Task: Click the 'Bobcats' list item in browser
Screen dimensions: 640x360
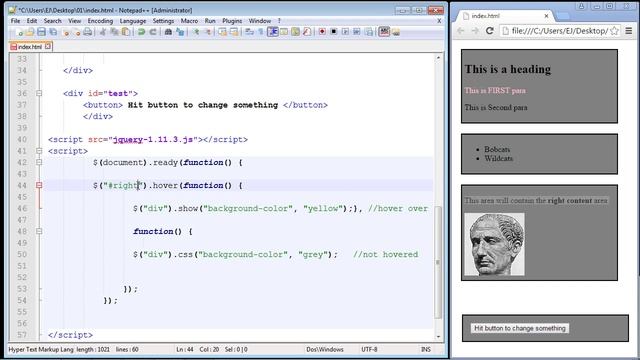Action: click(x=497, y=149)
